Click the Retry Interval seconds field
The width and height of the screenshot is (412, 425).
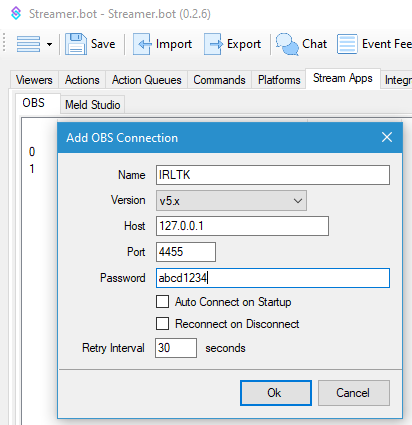(x=176, y=348)
